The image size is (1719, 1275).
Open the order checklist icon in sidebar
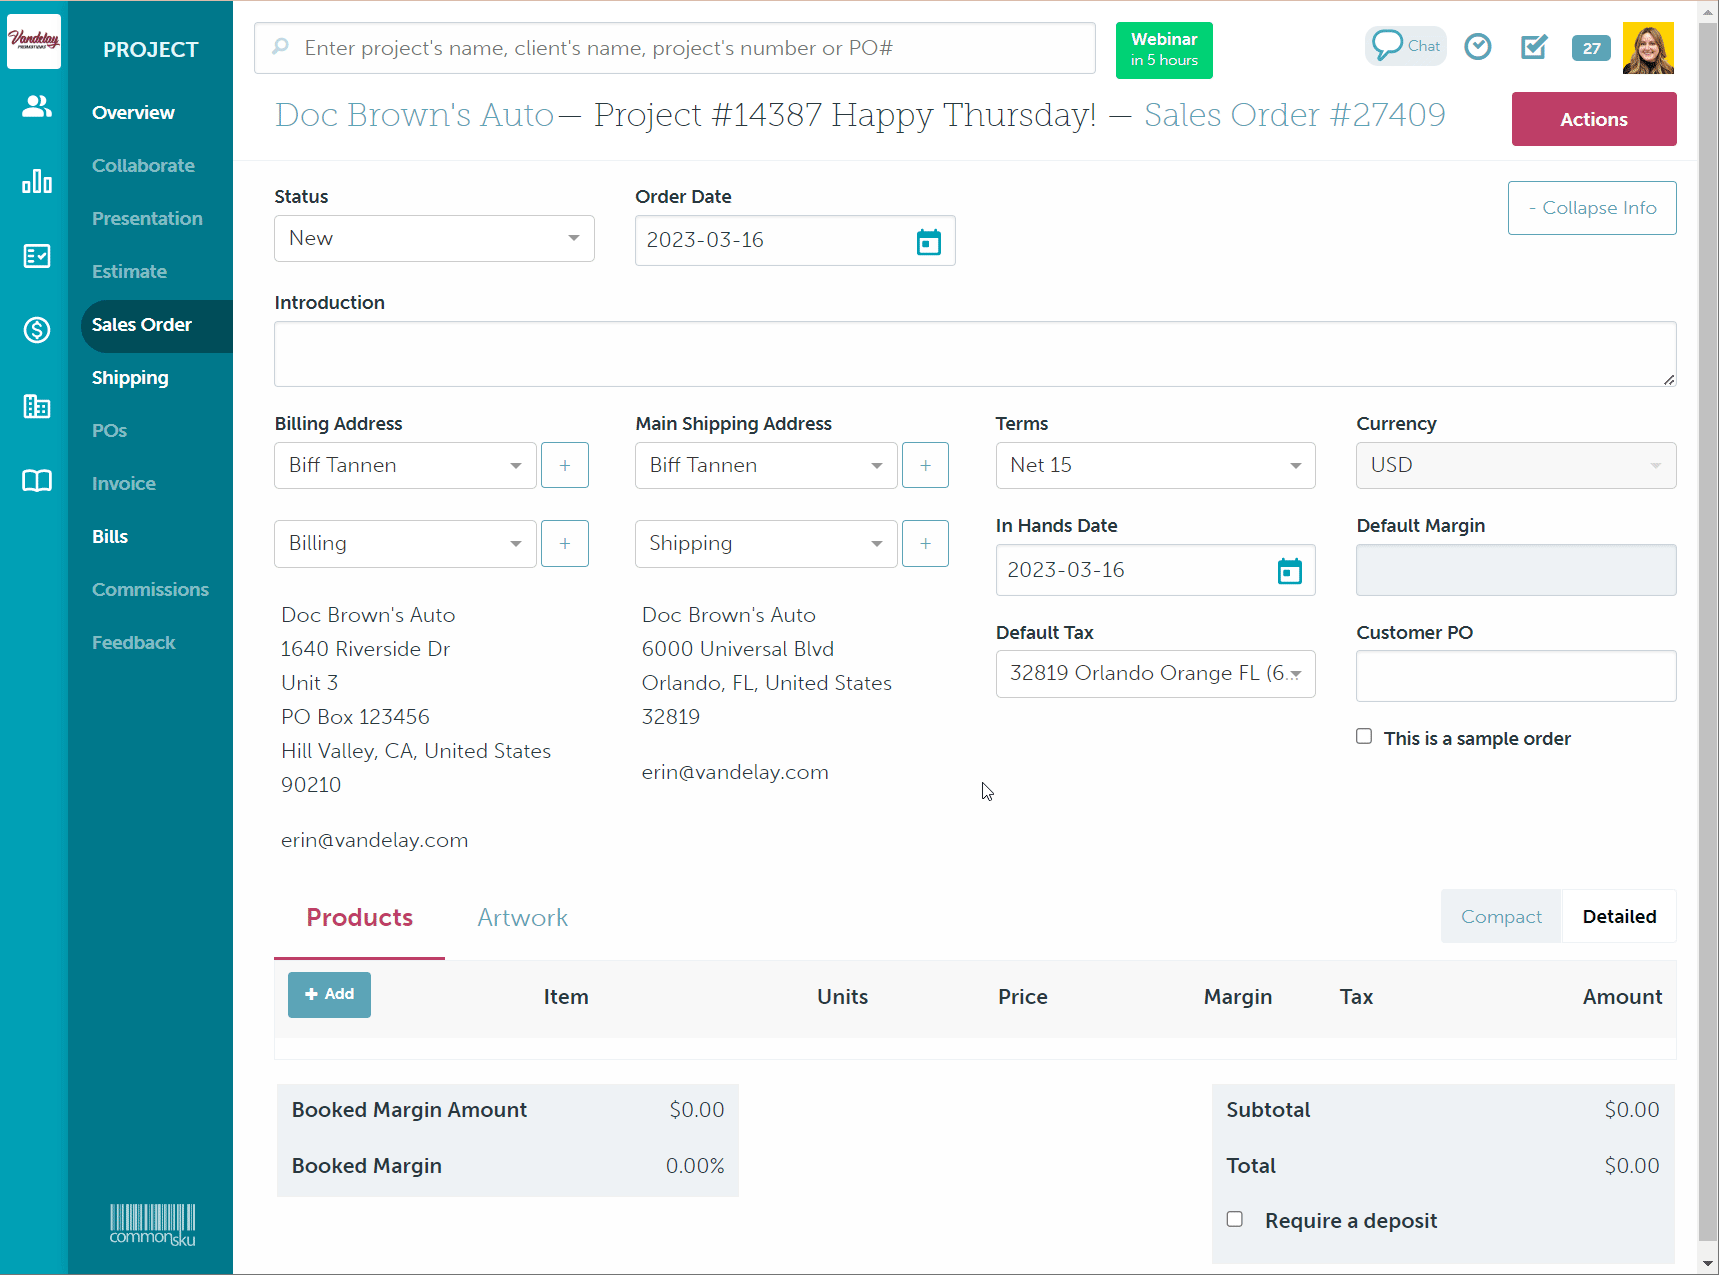tap(36, 256)
